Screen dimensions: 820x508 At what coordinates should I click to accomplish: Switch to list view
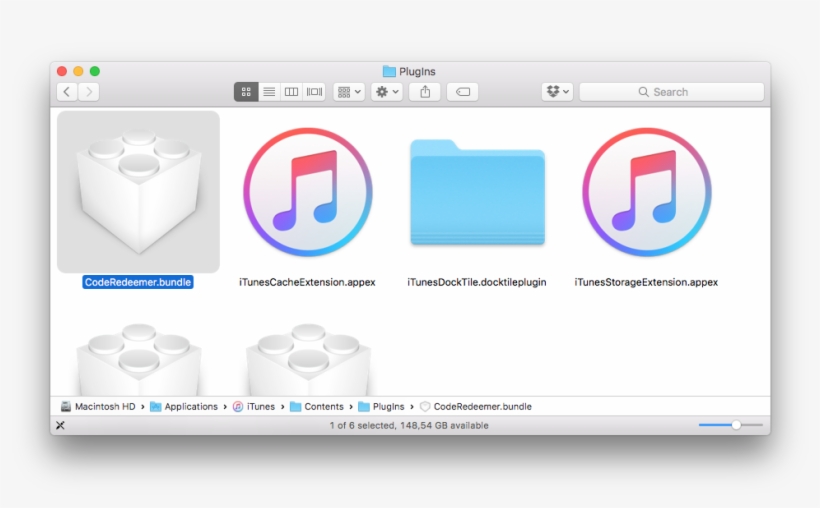pos(269,92)
